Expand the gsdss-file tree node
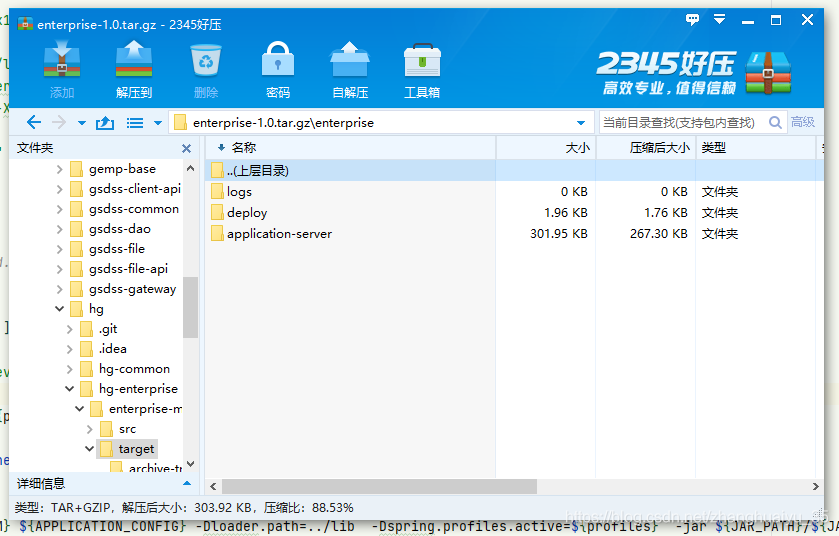The image size is (839, 536). (59, 249)
